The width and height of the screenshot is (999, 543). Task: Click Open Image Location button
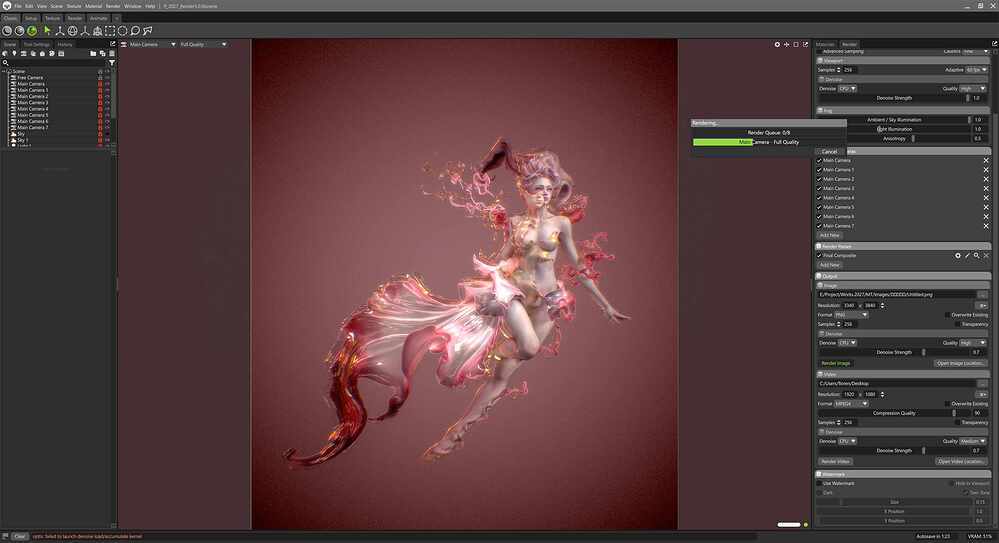click(960, 363)
